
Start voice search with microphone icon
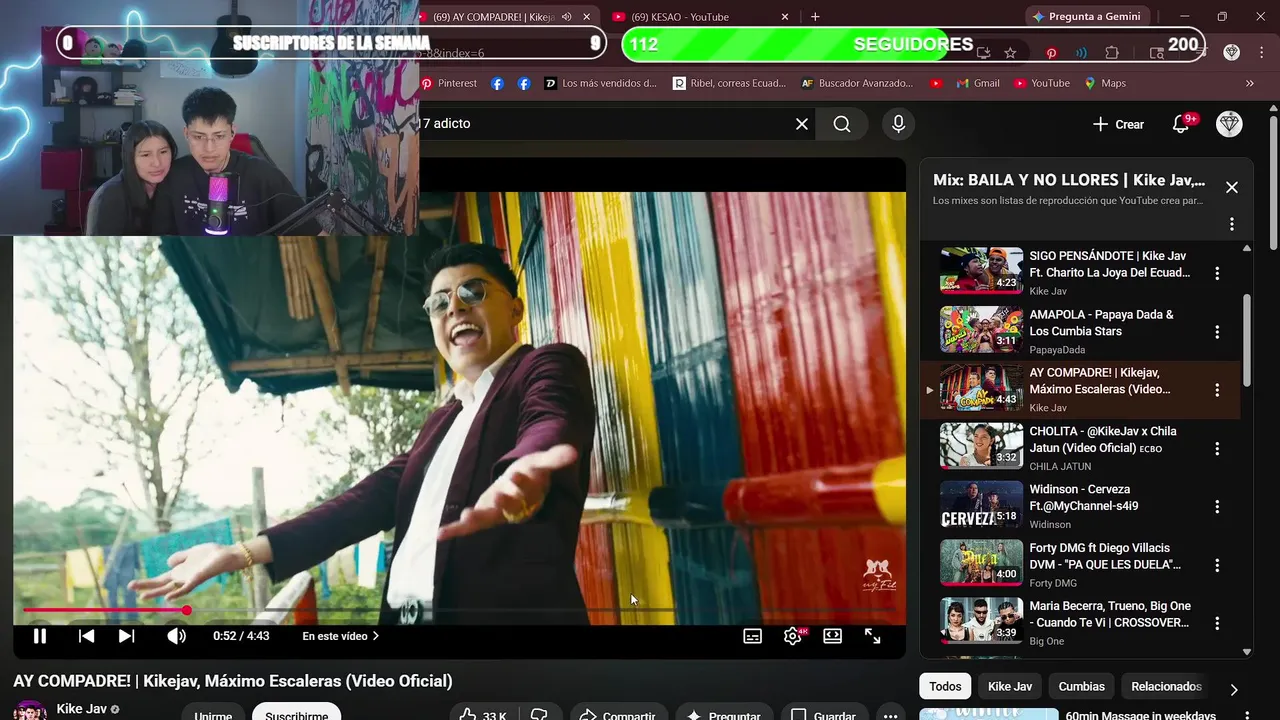tap(898, 124)
